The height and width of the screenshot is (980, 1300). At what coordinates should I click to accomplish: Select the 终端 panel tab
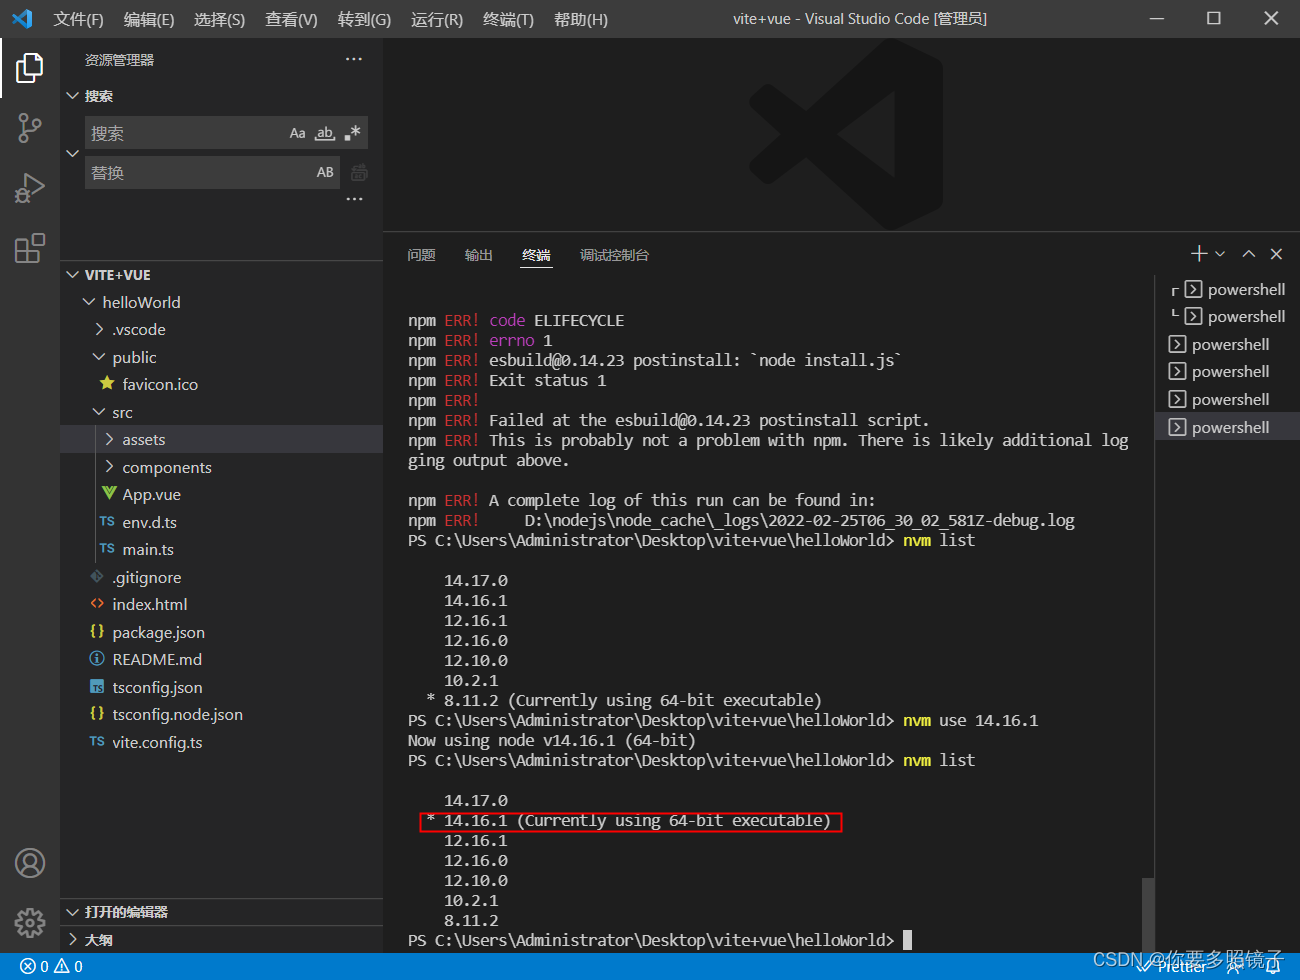[536, 255]
